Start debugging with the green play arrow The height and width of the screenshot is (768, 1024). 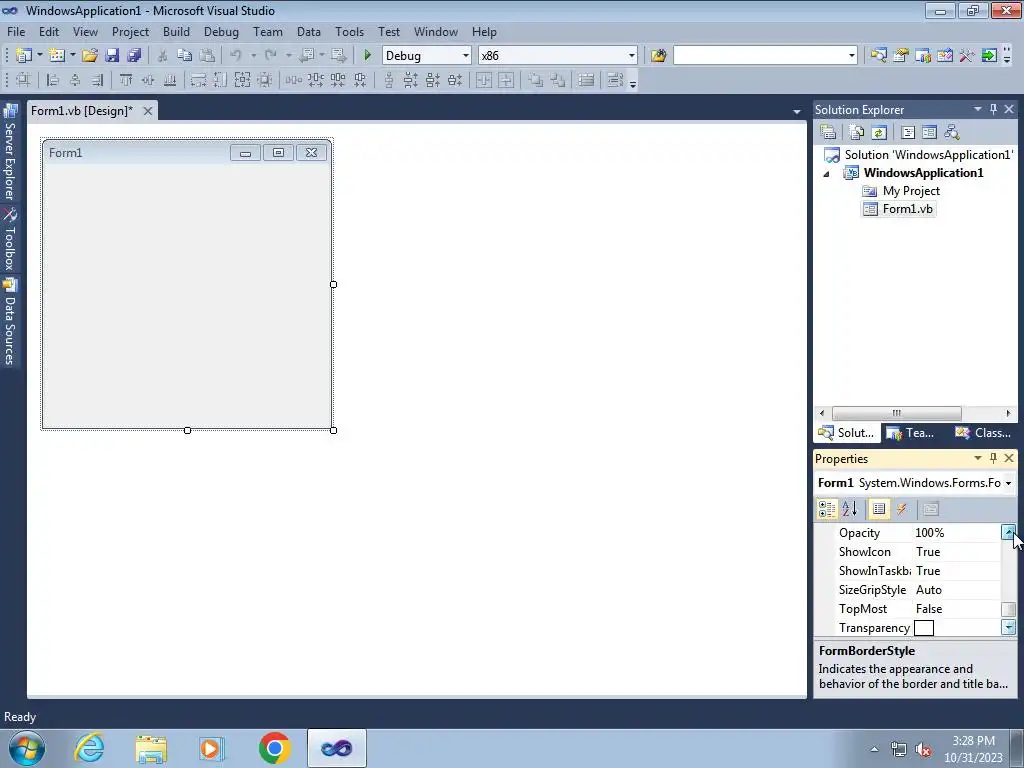367,56
